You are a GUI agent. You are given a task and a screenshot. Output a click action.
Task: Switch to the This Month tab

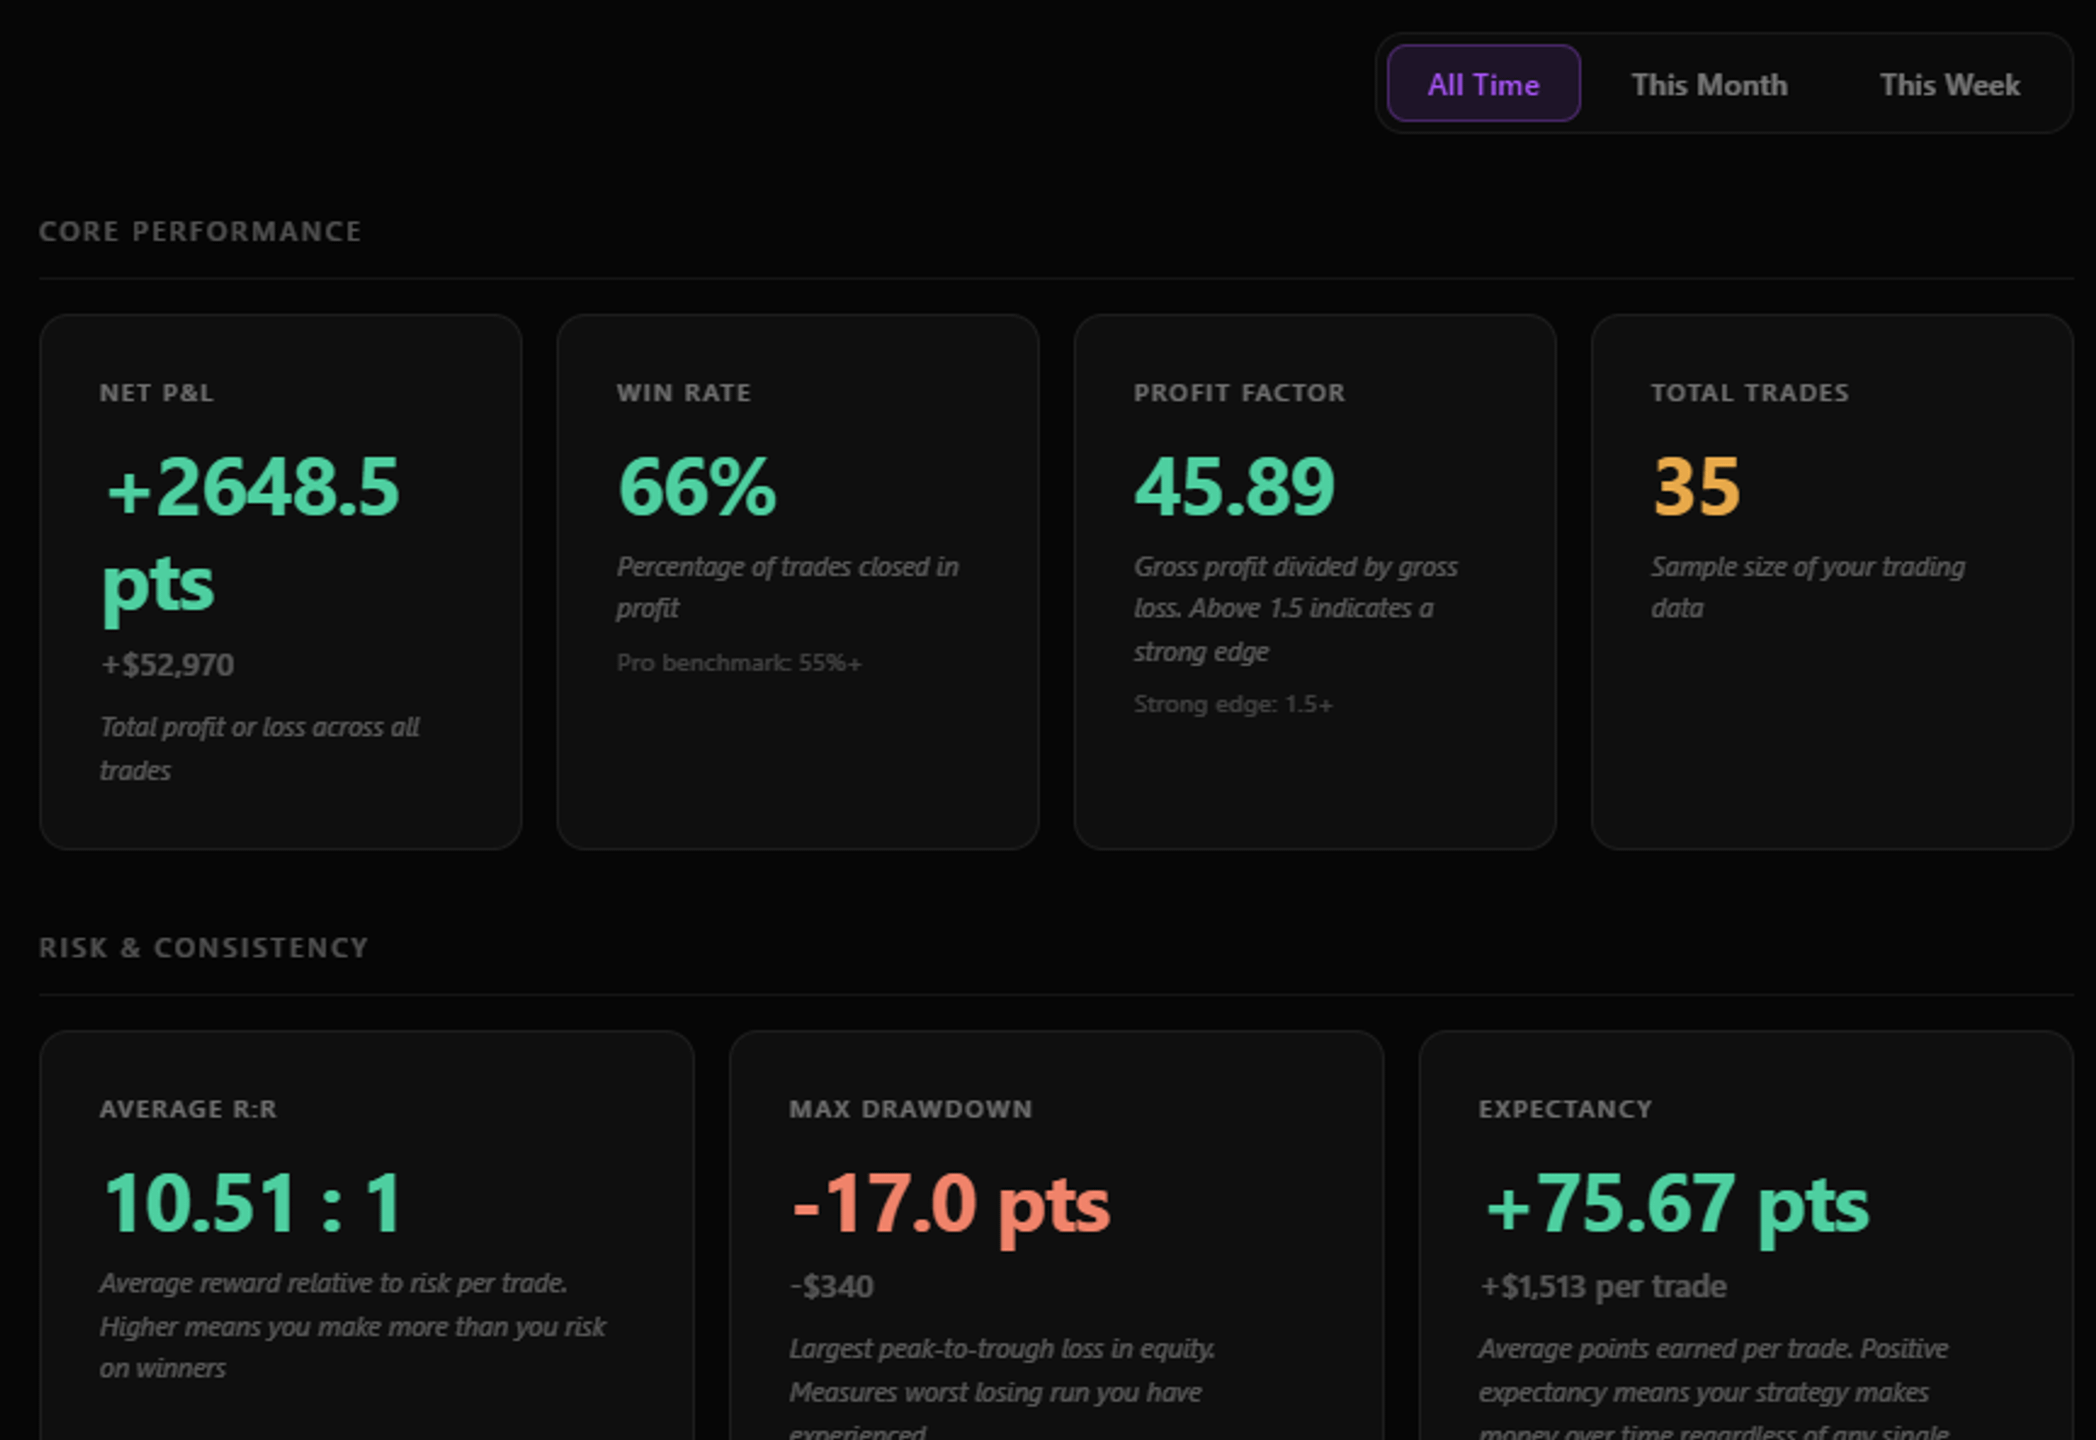(1709, 84)
